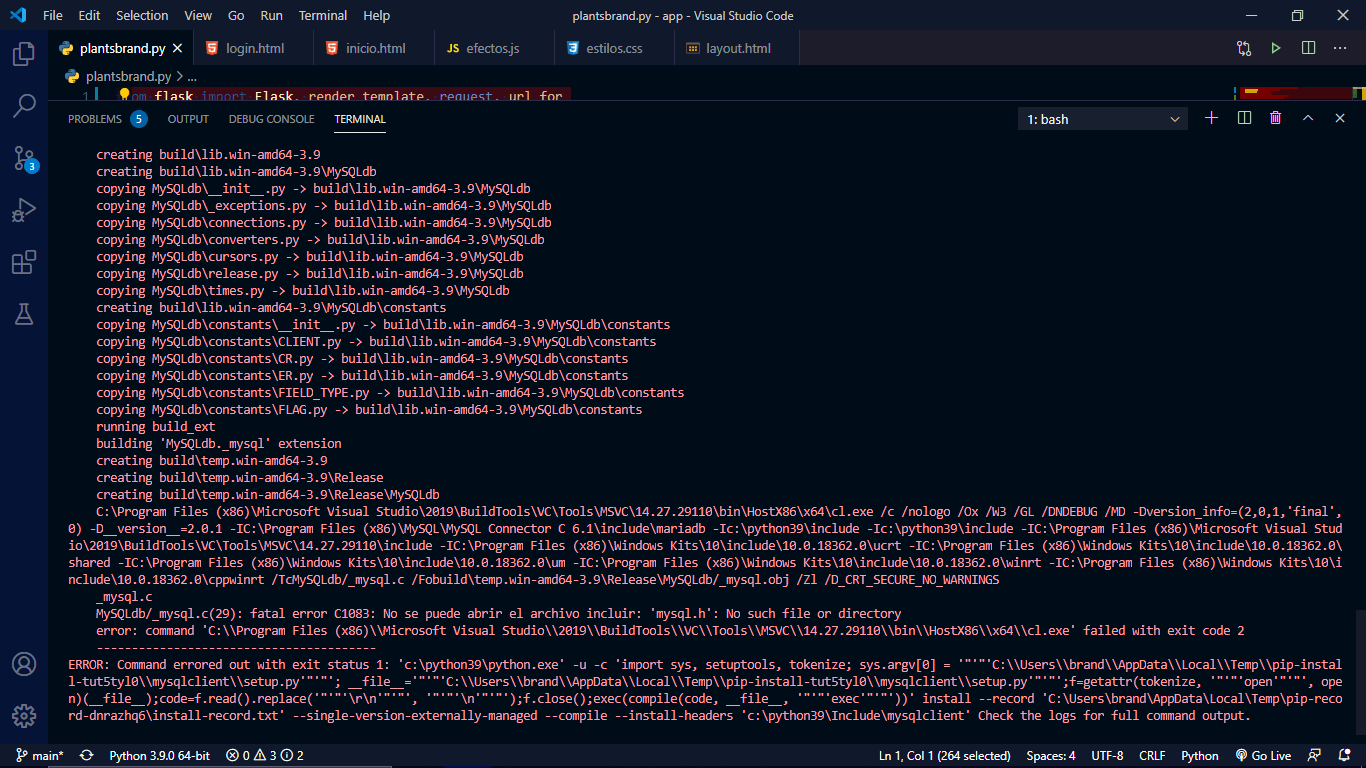
Task: Click the editor minimap
Action: point(1295,94)
